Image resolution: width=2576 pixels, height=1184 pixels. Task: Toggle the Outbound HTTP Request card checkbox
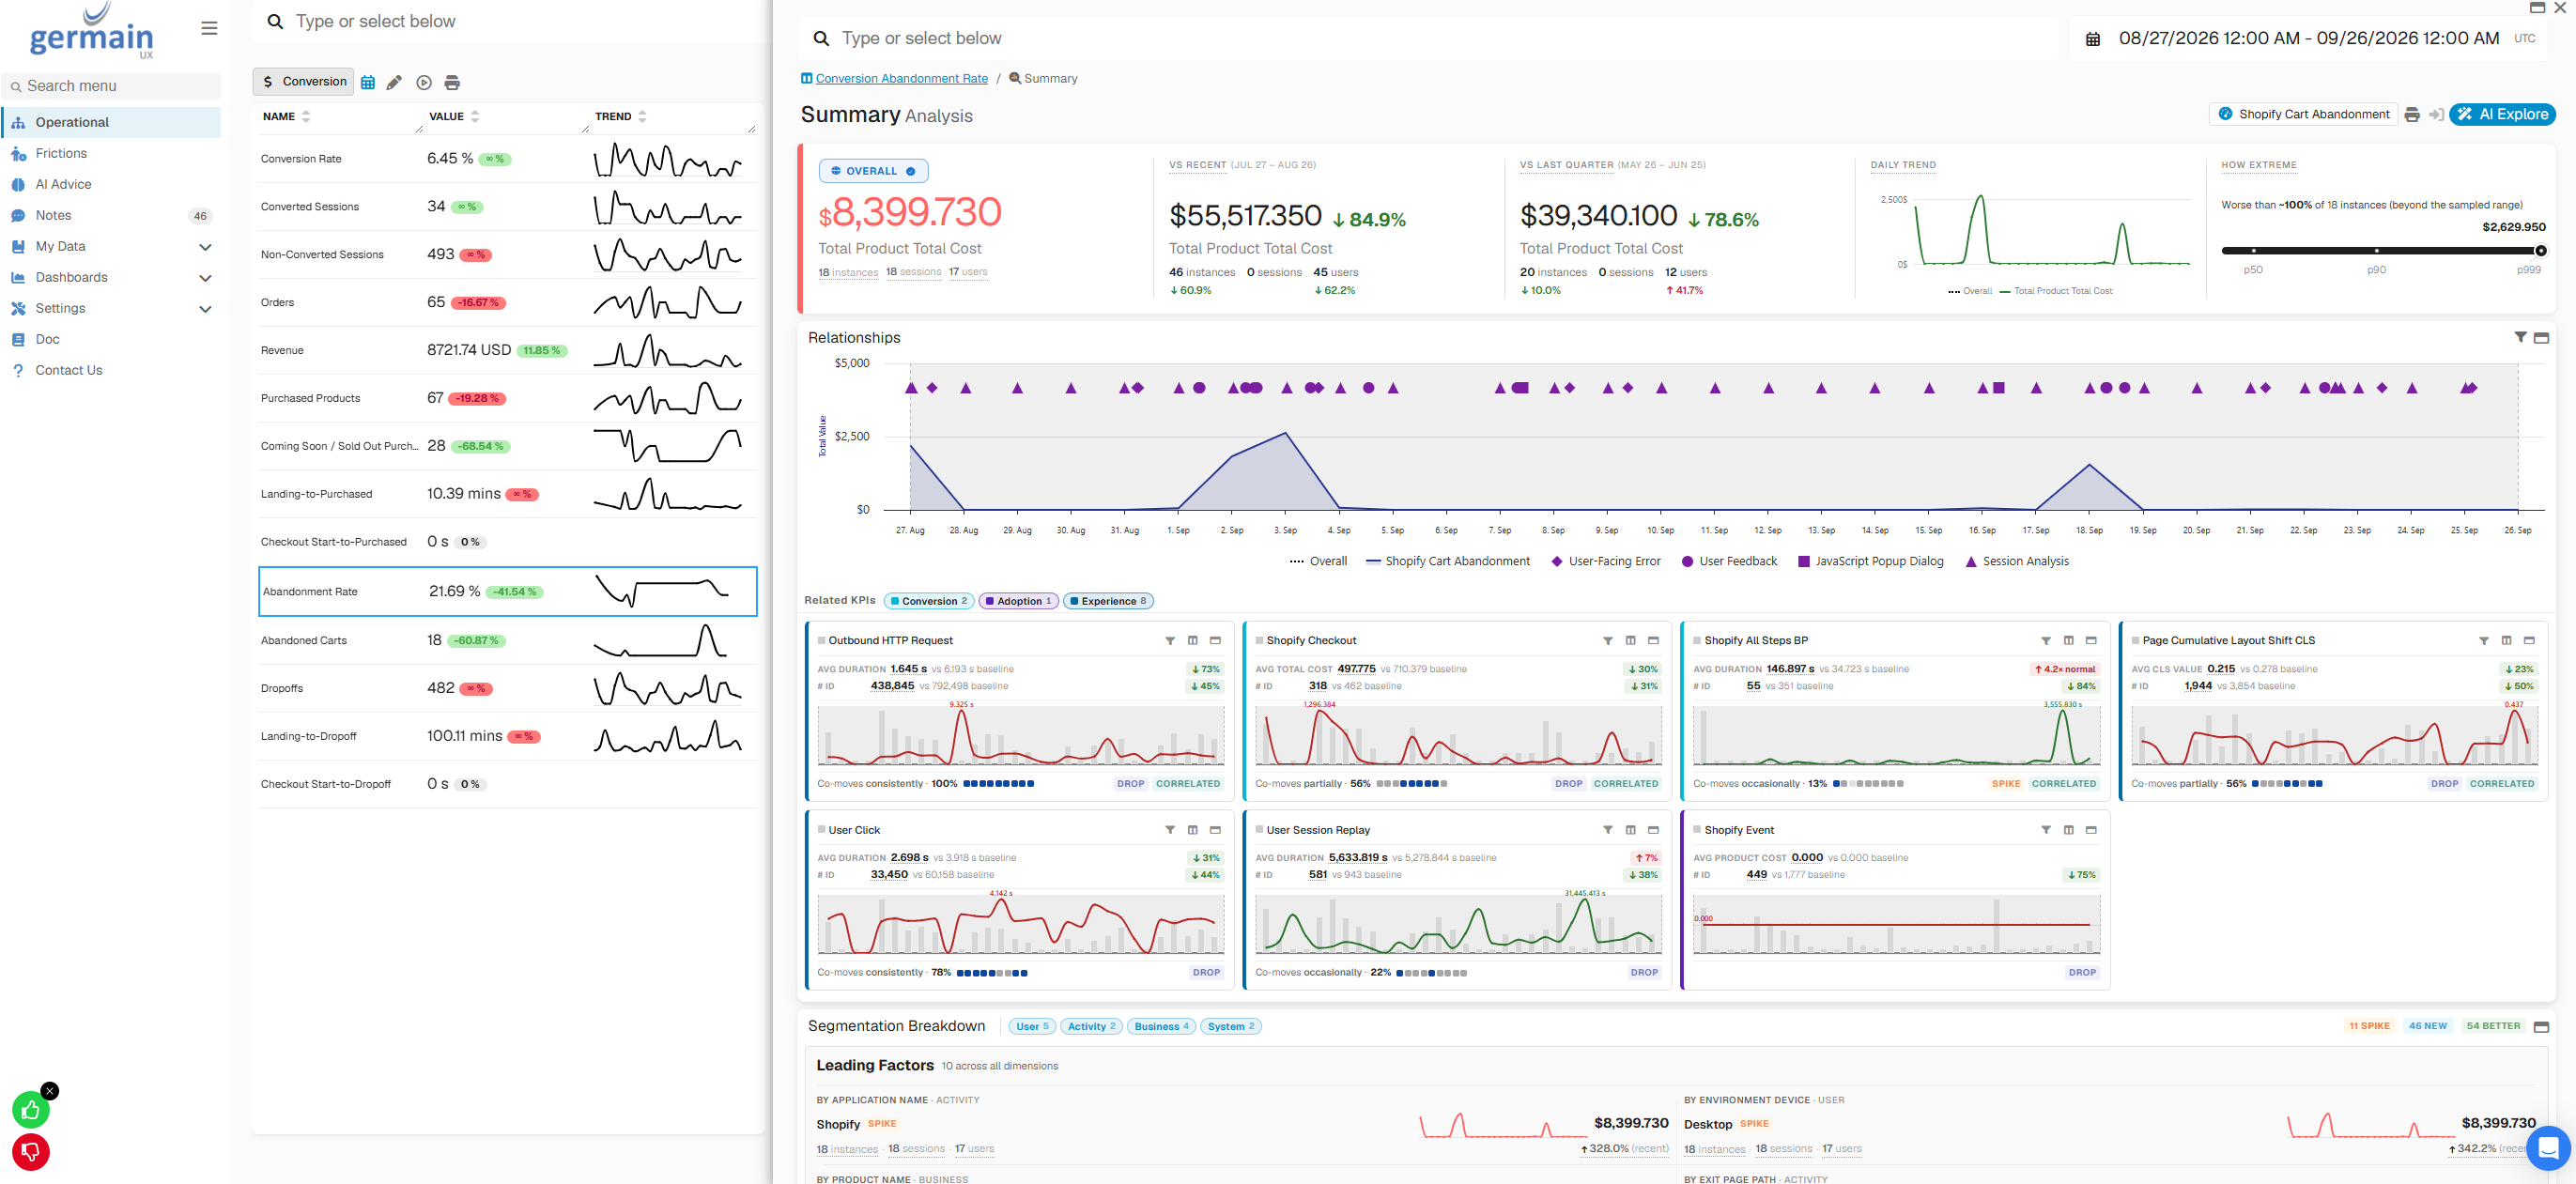point(822,640)
